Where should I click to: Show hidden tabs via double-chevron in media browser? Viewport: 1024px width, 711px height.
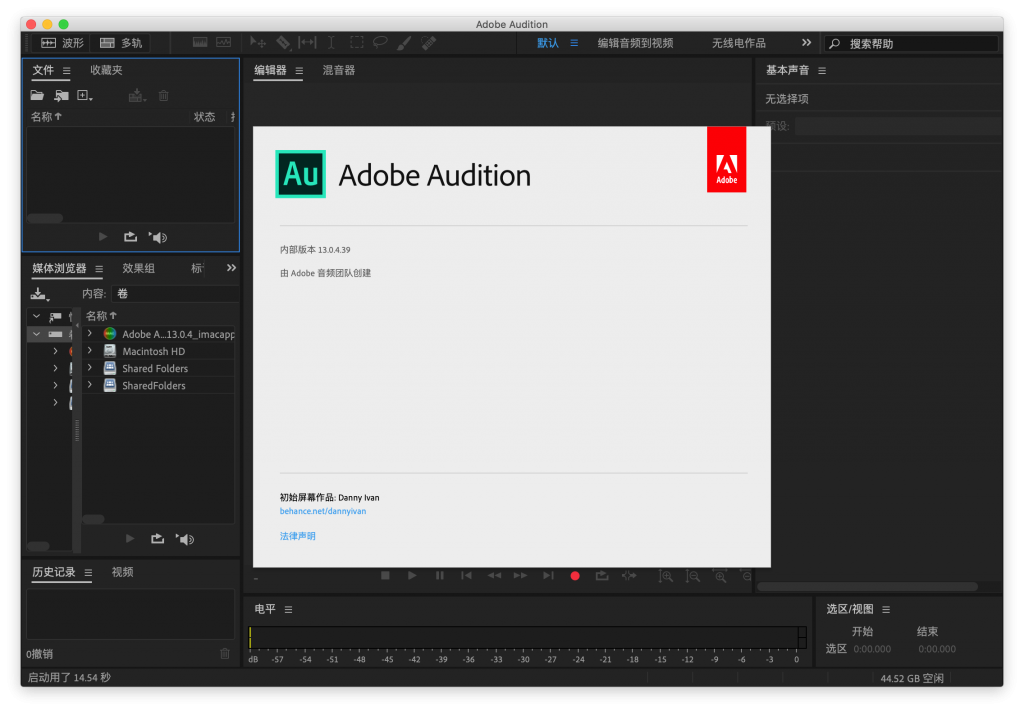[x=231, y=268]
